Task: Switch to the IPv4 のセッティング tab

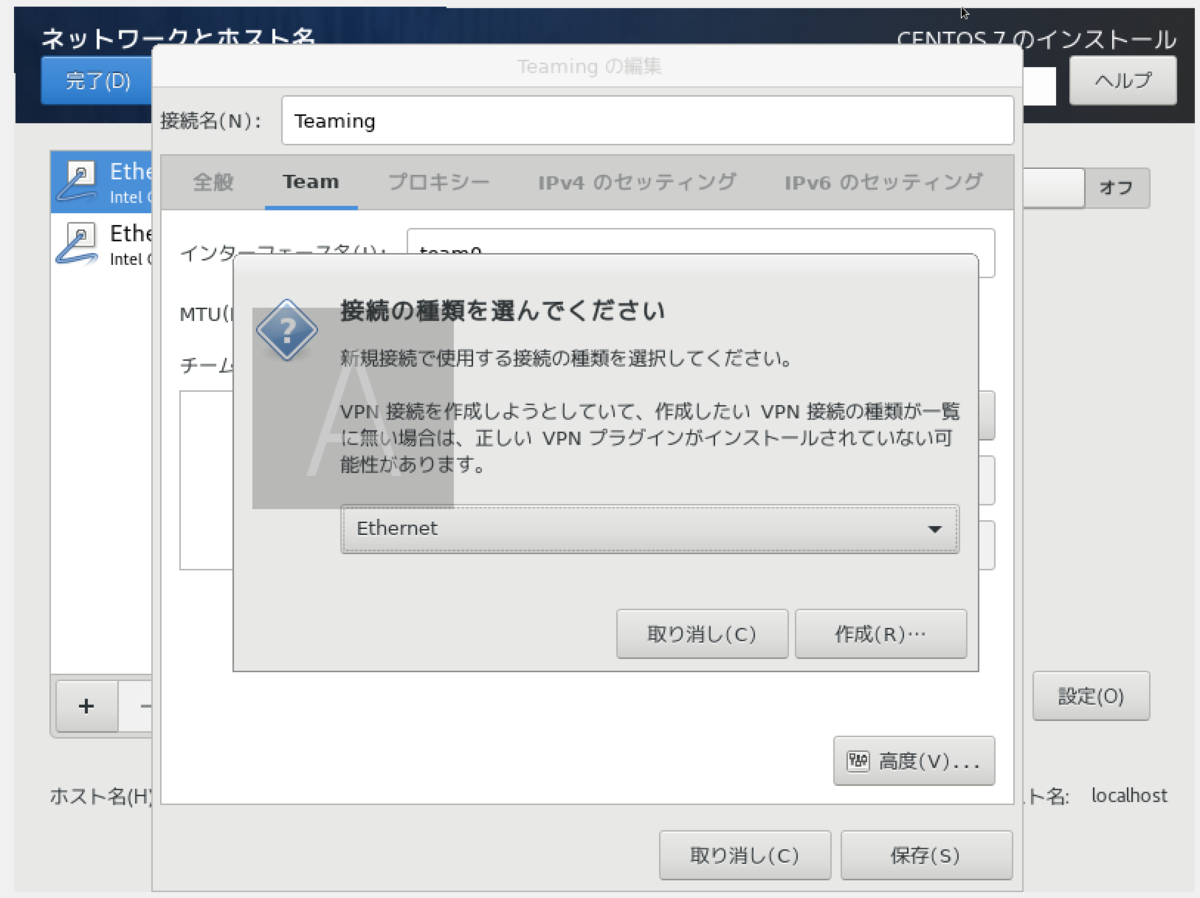Action: pyautogui.click(x=637, y=183)
